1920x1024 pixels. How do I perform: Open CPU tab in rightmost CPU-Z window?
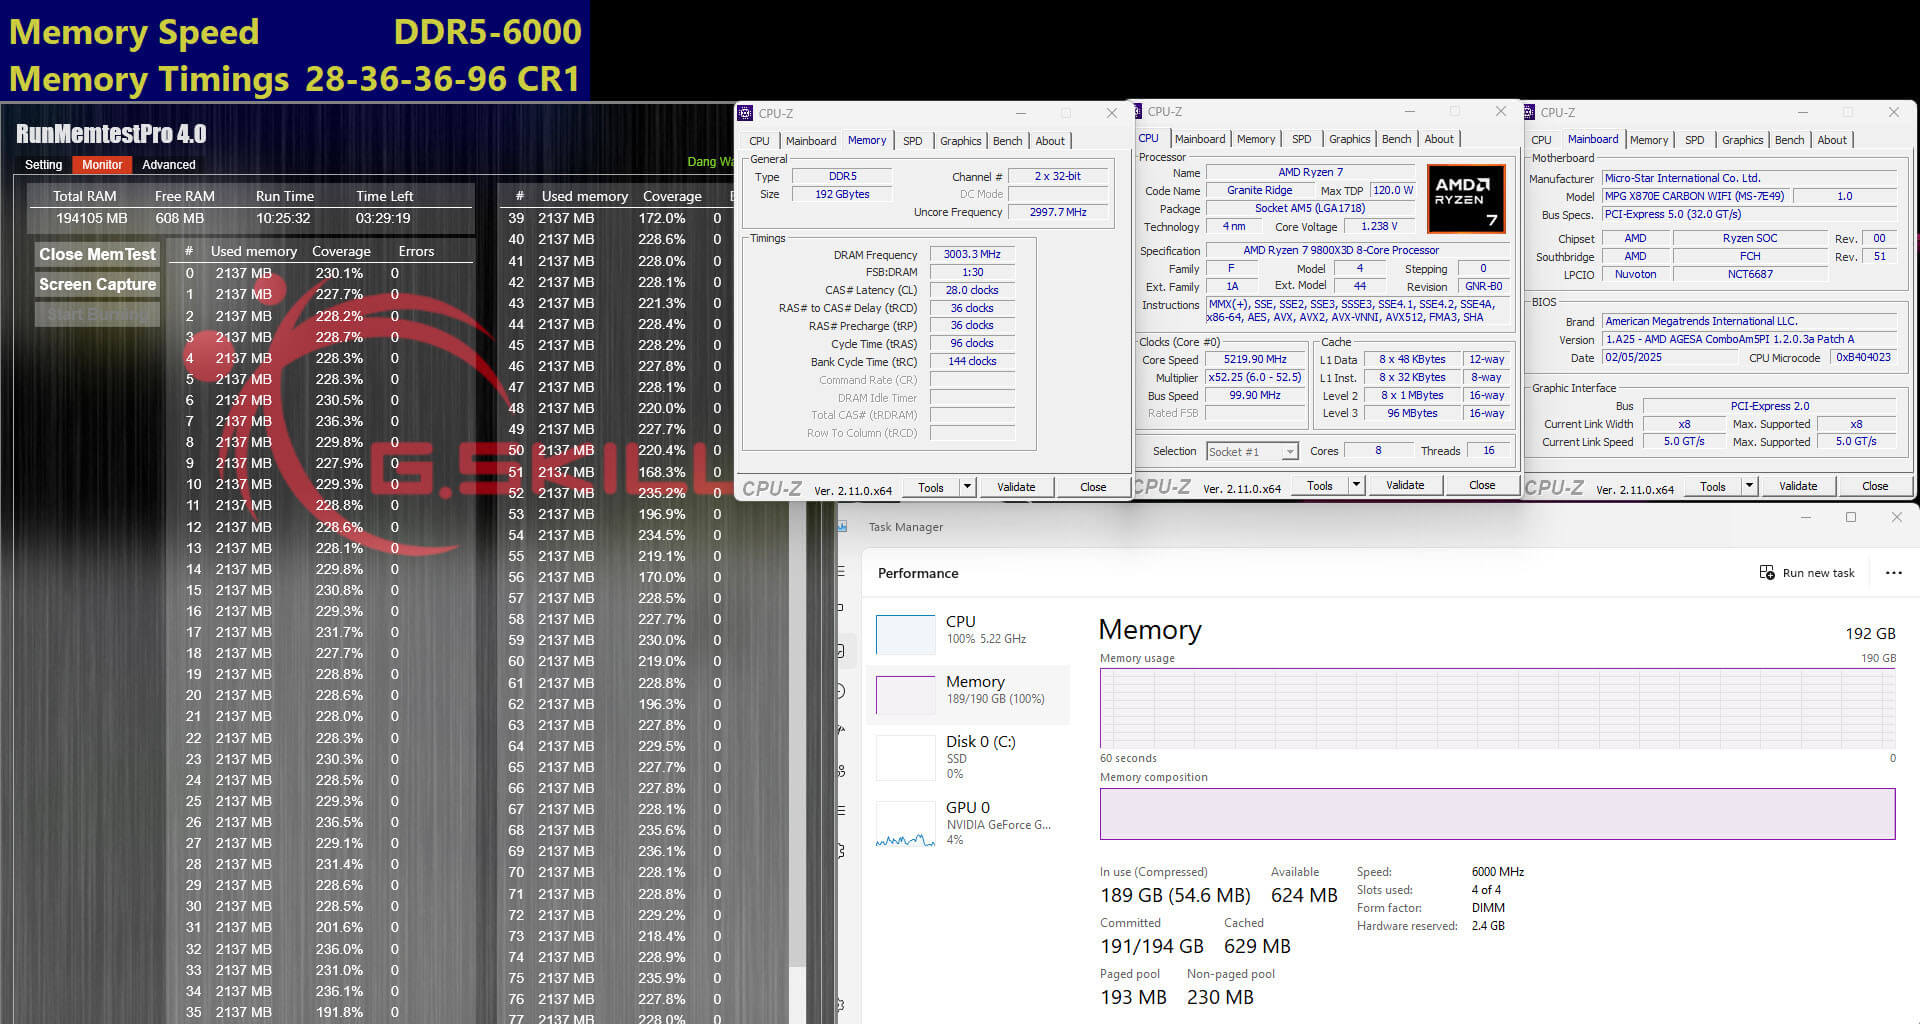pos(1542,140)
